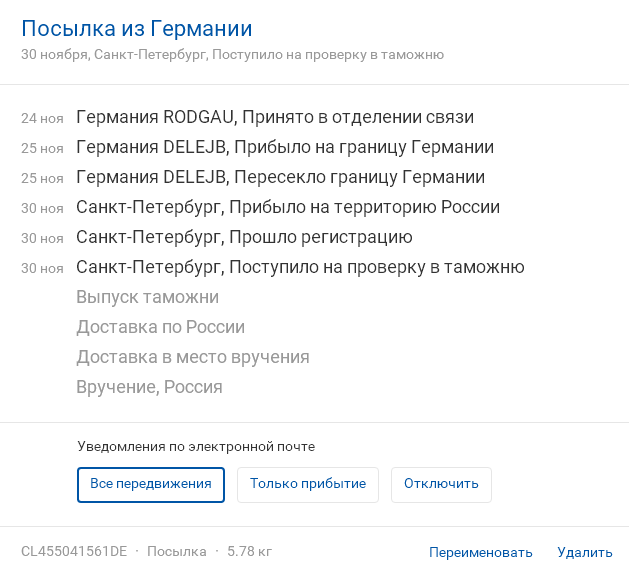Click the tracking number CL455041561DE
Viewport: 629px width, 576px height.
click(x=74, y=551)
